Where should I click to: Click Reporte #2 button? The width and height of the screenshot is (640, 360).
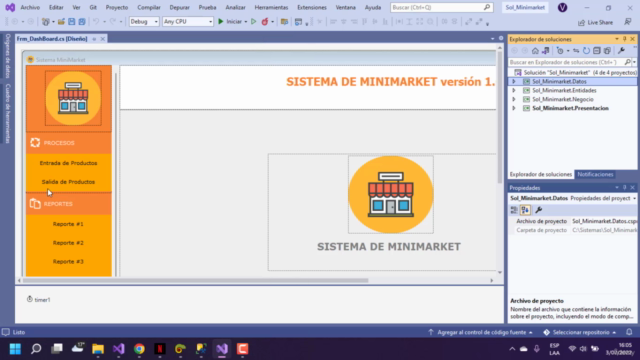pos(68,242)
